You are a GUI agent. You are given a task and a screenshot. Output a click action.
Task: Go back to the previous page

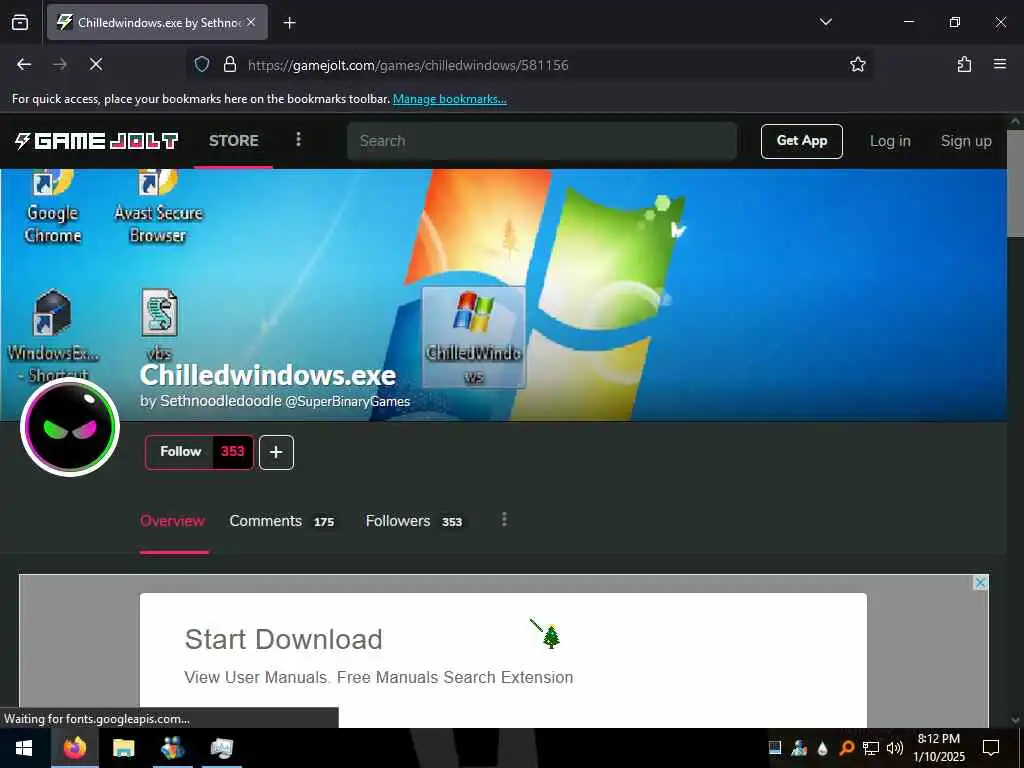(x=24, y=64)
